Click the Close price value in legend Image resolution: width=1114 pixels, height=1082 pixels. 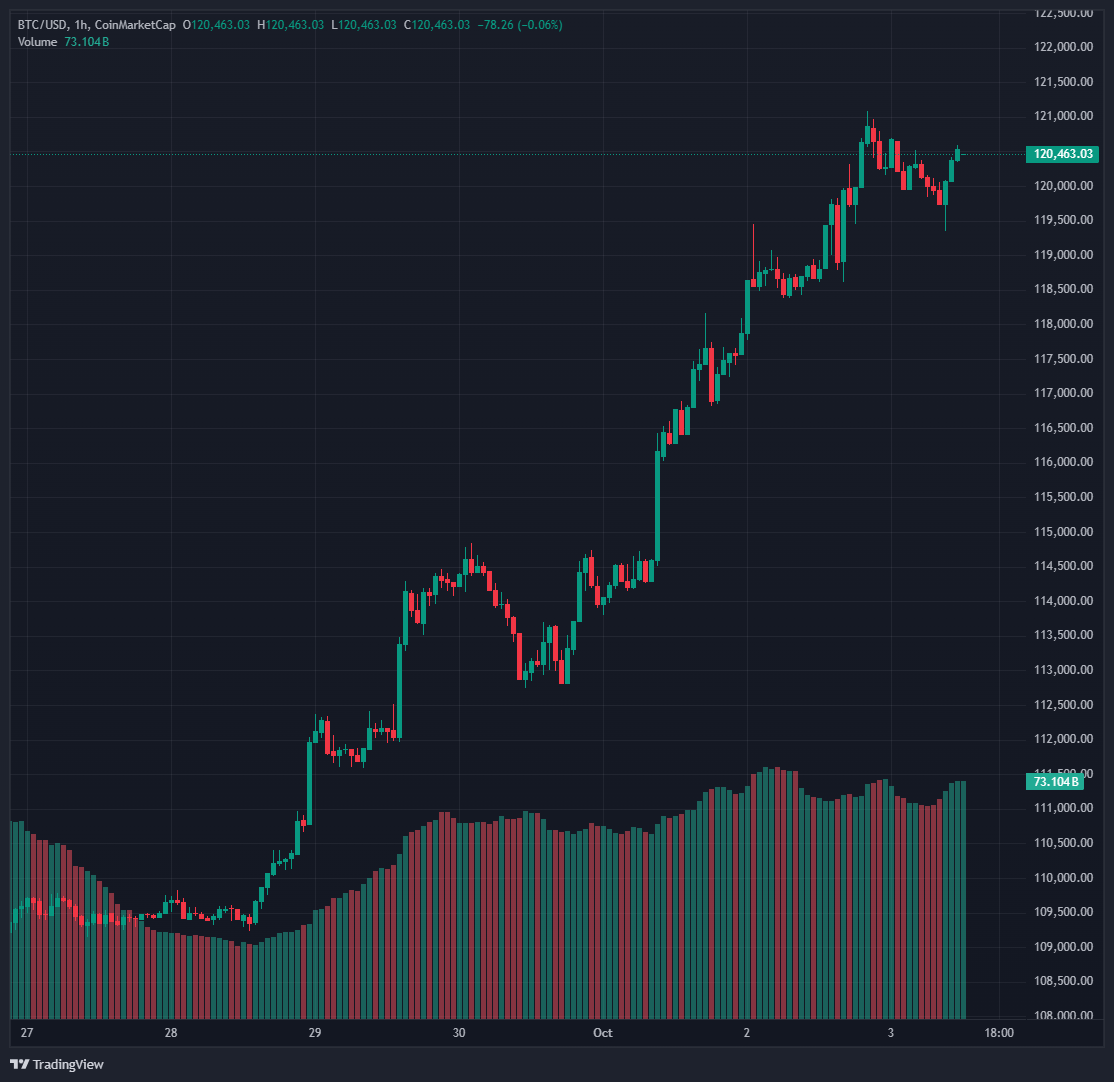tap(441, 24)
